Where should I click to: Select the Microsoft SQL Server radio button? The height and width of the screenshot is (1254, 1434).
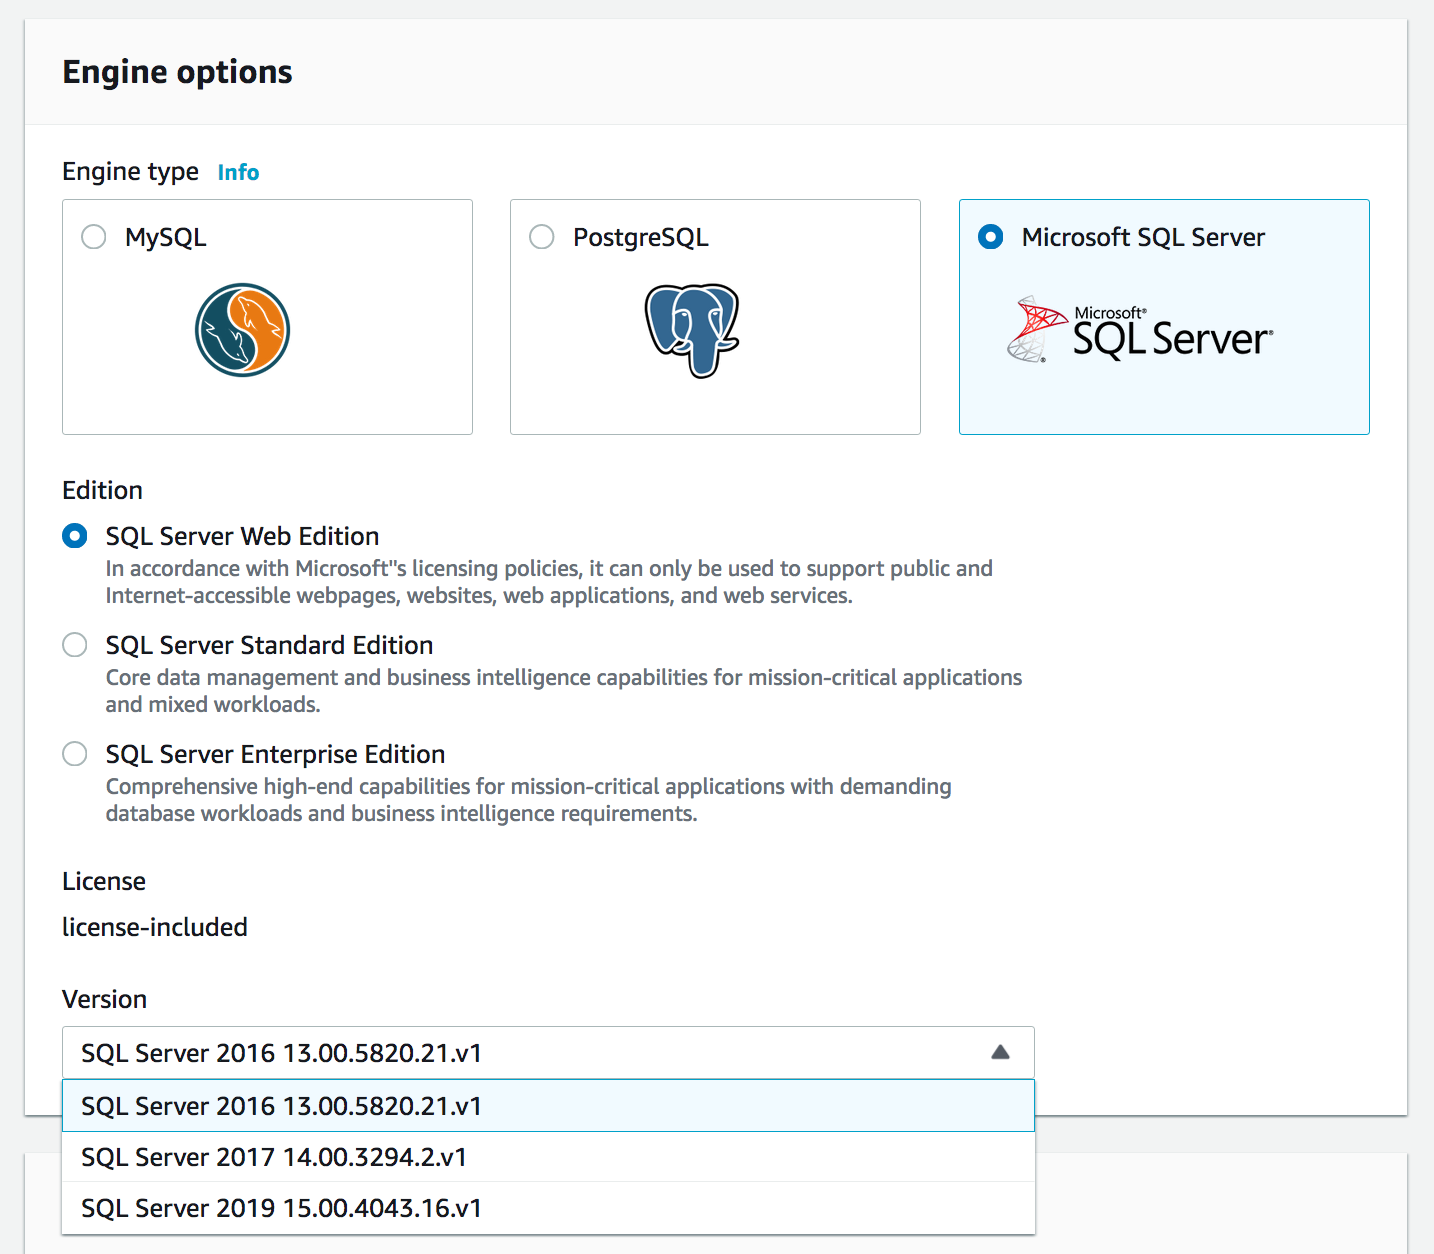point(991,237)
